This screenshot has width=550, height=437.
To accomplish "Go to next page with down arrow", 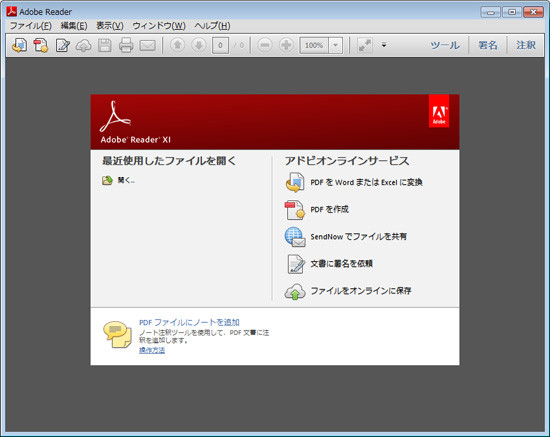I will 199,45.
